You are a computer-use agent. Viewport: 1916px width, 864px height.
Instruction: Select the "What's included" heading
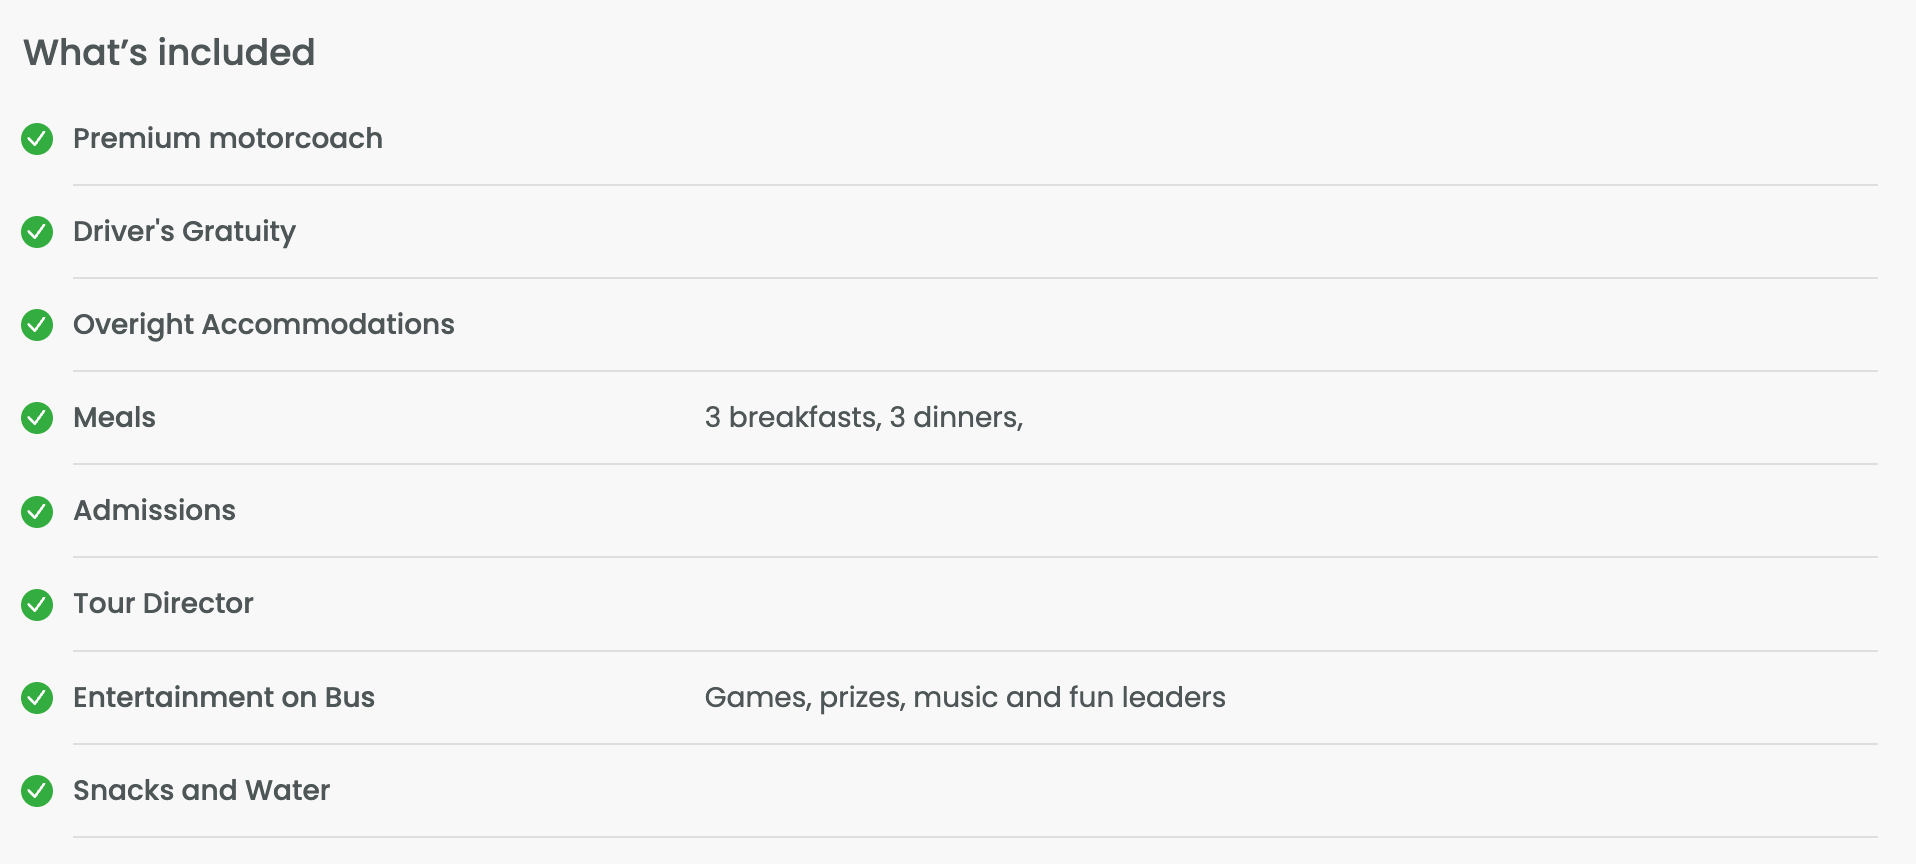click(x=169, y=52)
